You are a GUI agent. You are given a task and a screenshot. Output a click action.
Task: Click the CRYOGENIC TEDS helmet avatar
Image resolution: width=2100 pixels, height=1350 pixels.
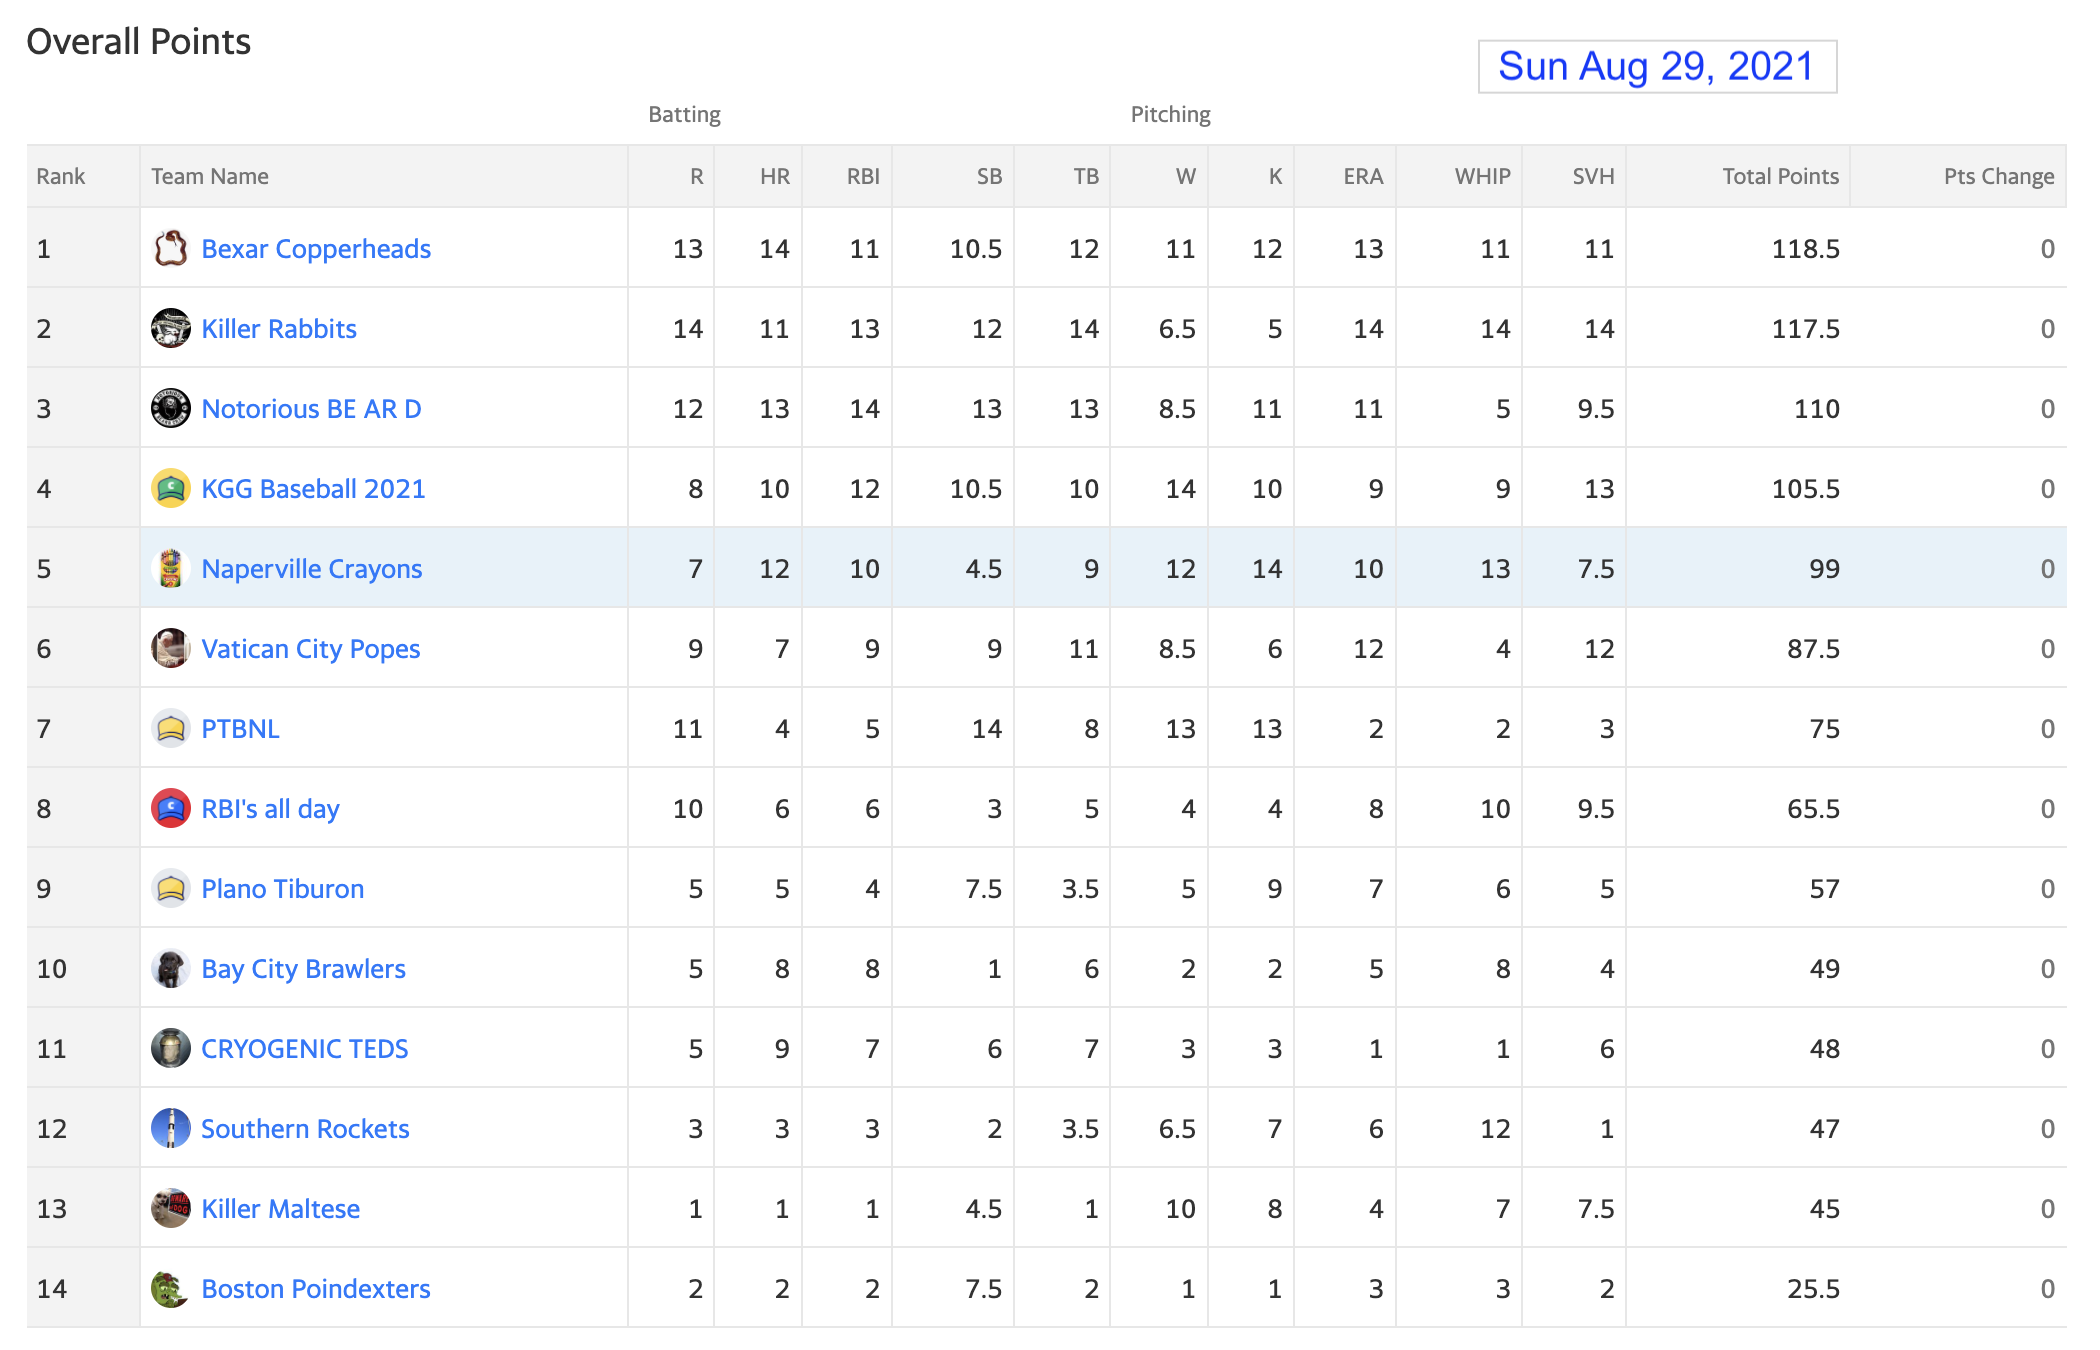pyautogui.click(x=171, y=1048)
